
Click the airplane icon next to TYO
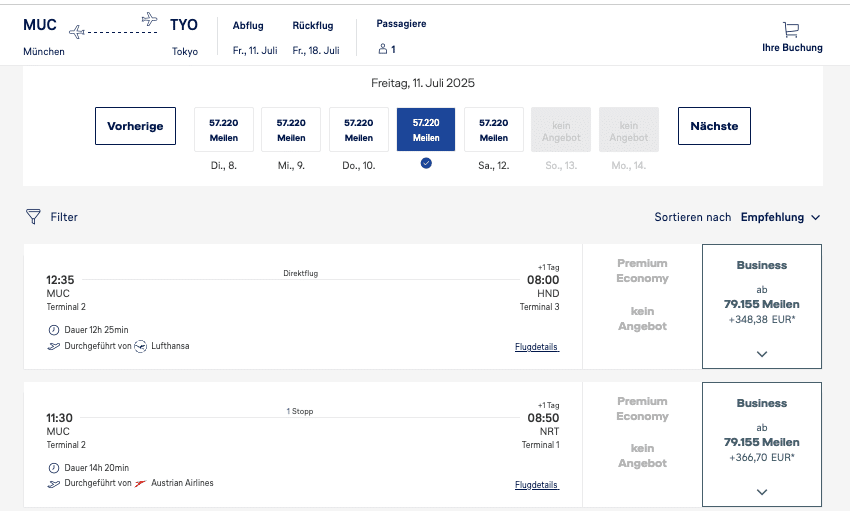point(150,19)
